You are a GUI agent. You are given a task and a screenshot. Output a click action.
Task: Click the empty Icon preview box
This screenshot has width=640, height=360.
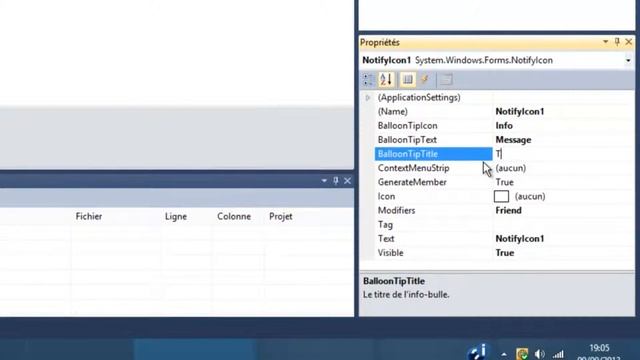[501, 196]
